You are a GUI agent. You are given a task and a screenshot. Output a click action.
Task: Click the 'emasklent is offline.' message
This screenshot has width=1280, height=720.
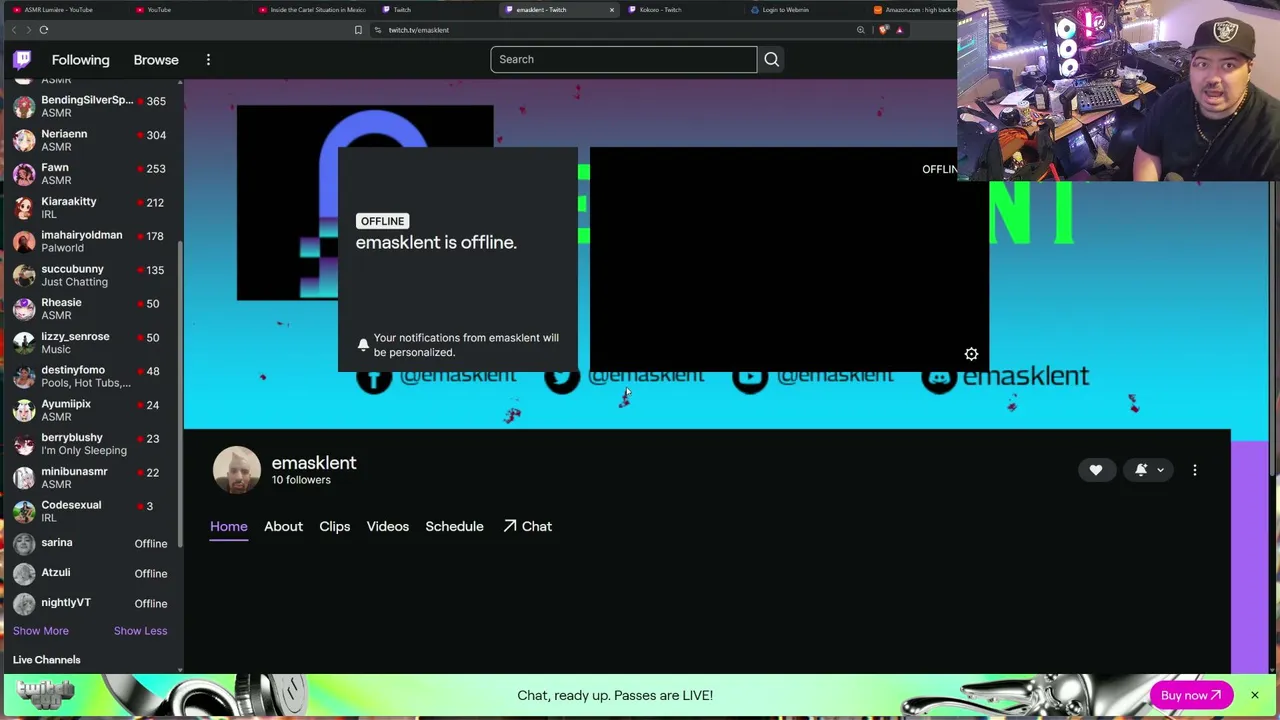(x=436, y=242)
